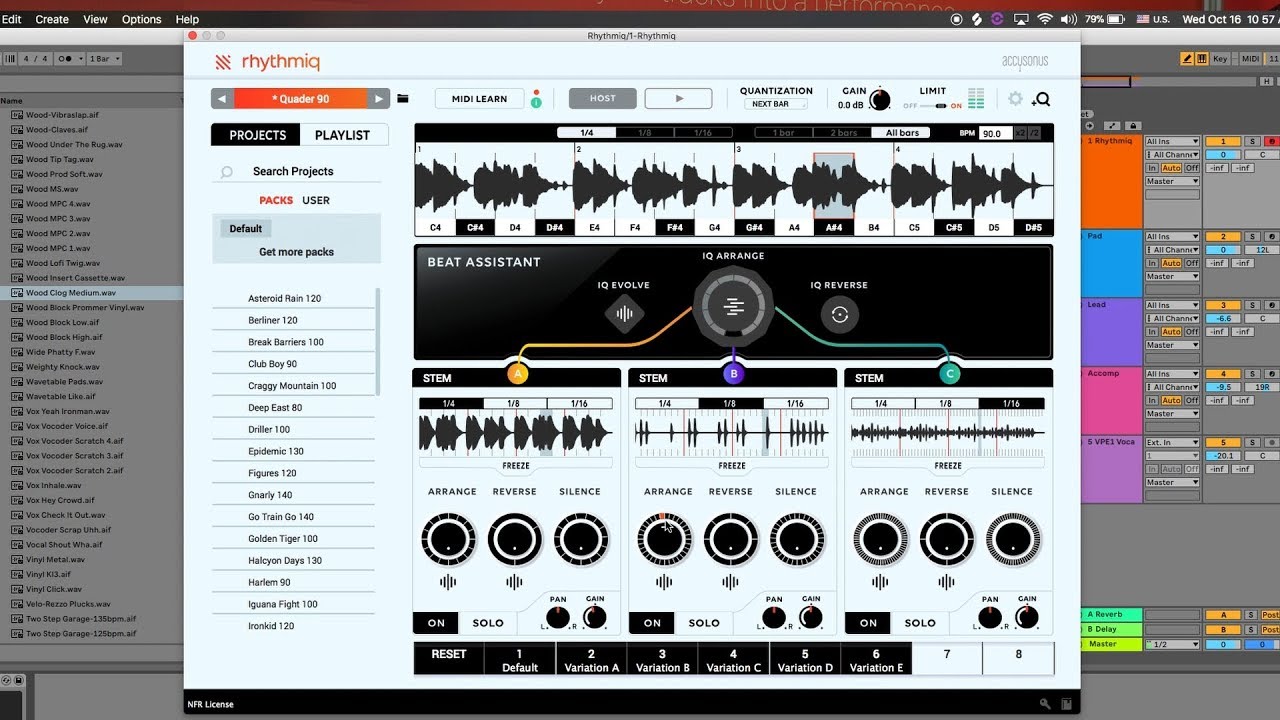This screenshot has height=720, width=1280.
Task: Click the IQ Evolve diamond icon
Action: pos(624,314)
